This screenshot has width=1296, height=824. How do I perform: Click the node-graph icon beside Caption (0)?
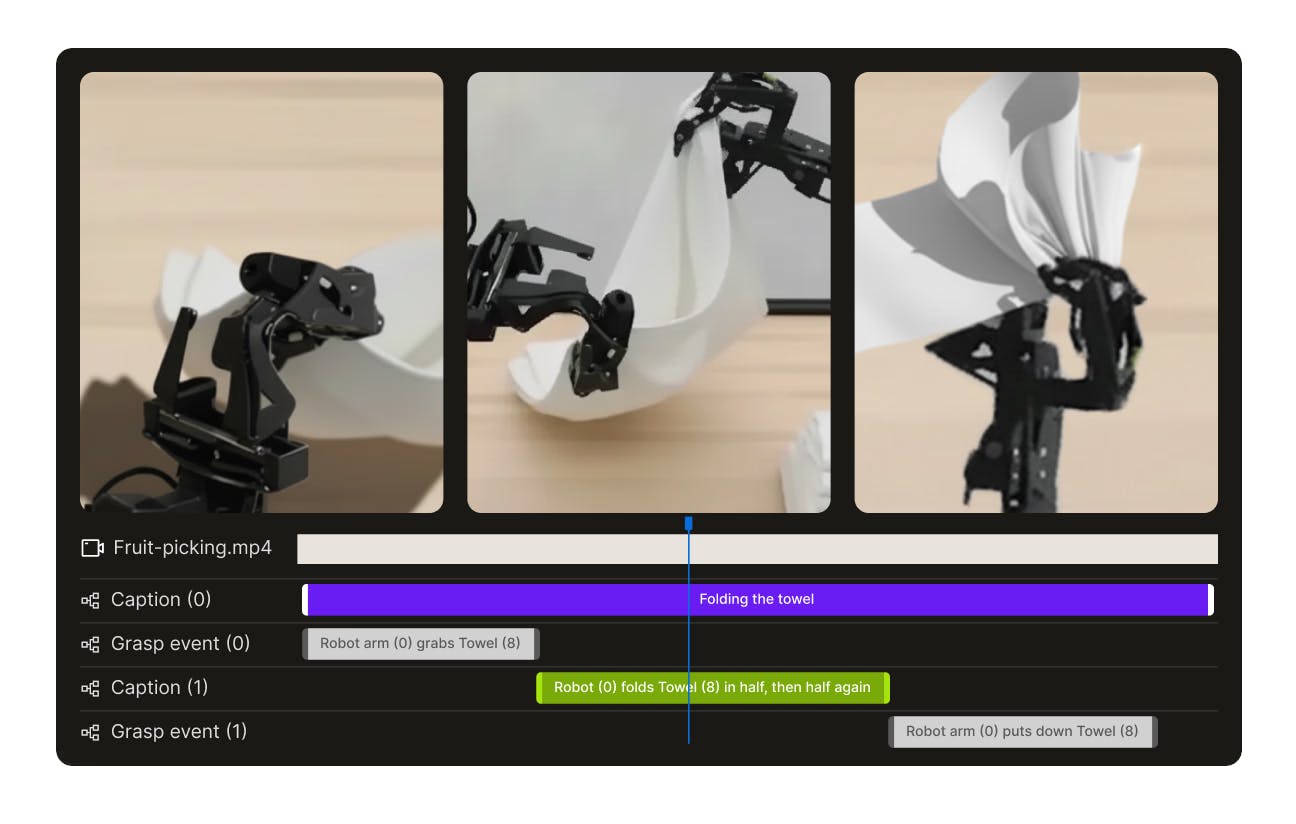click(x=91, y=600)
